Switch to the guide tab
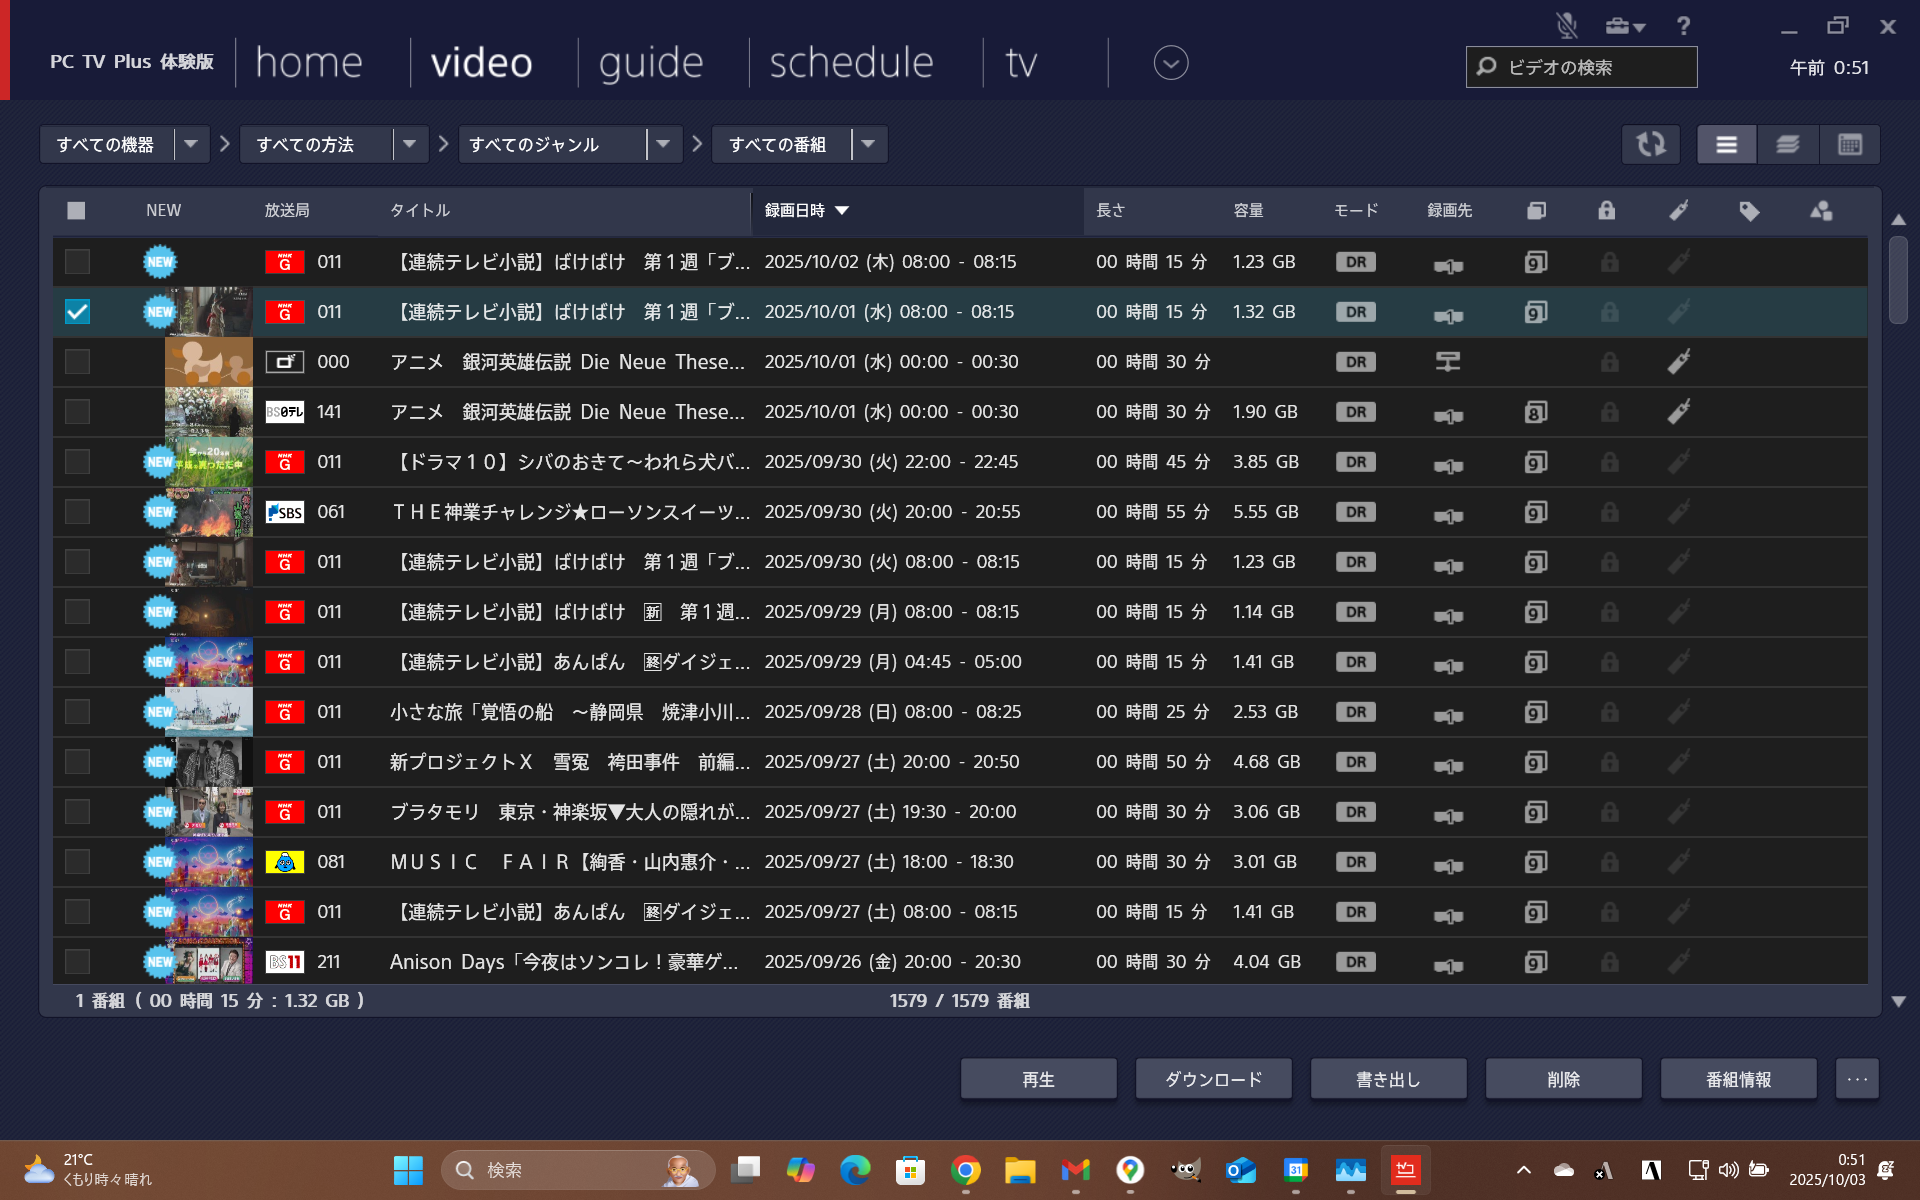The width and height of the screenshot is (1920, 1200). [651, 63]
